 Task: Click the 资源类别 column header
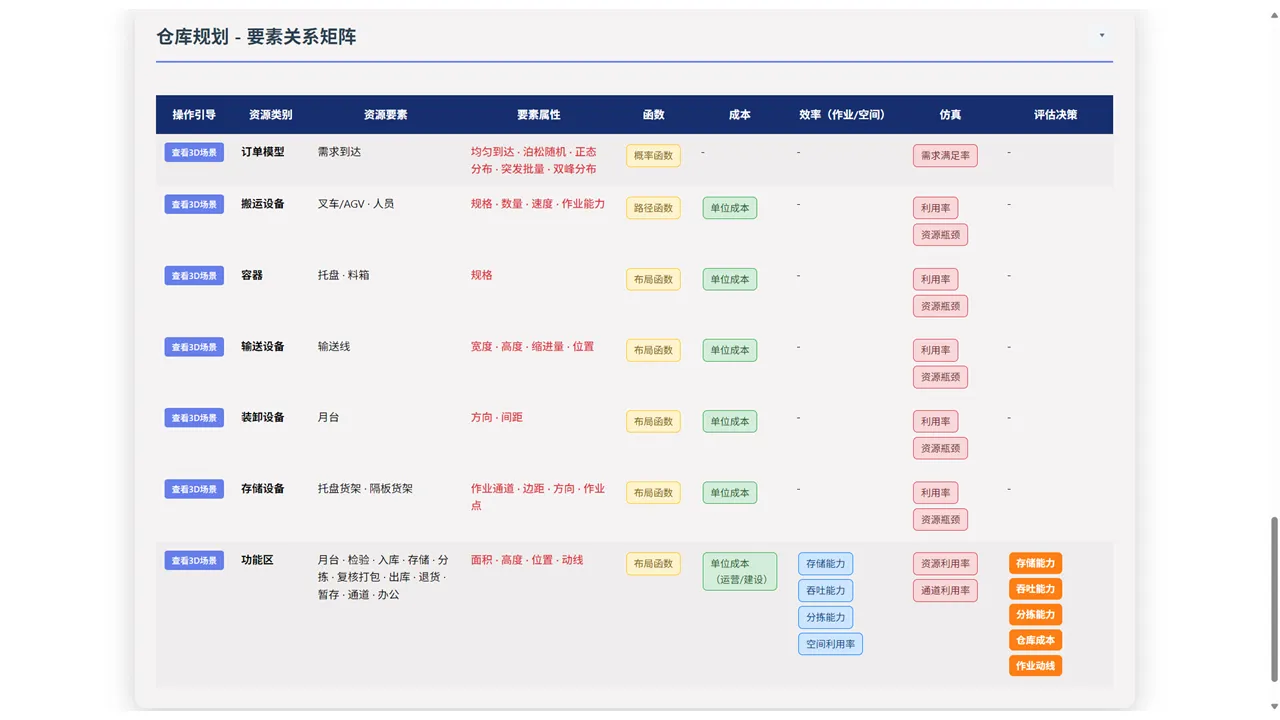point(271,115)
